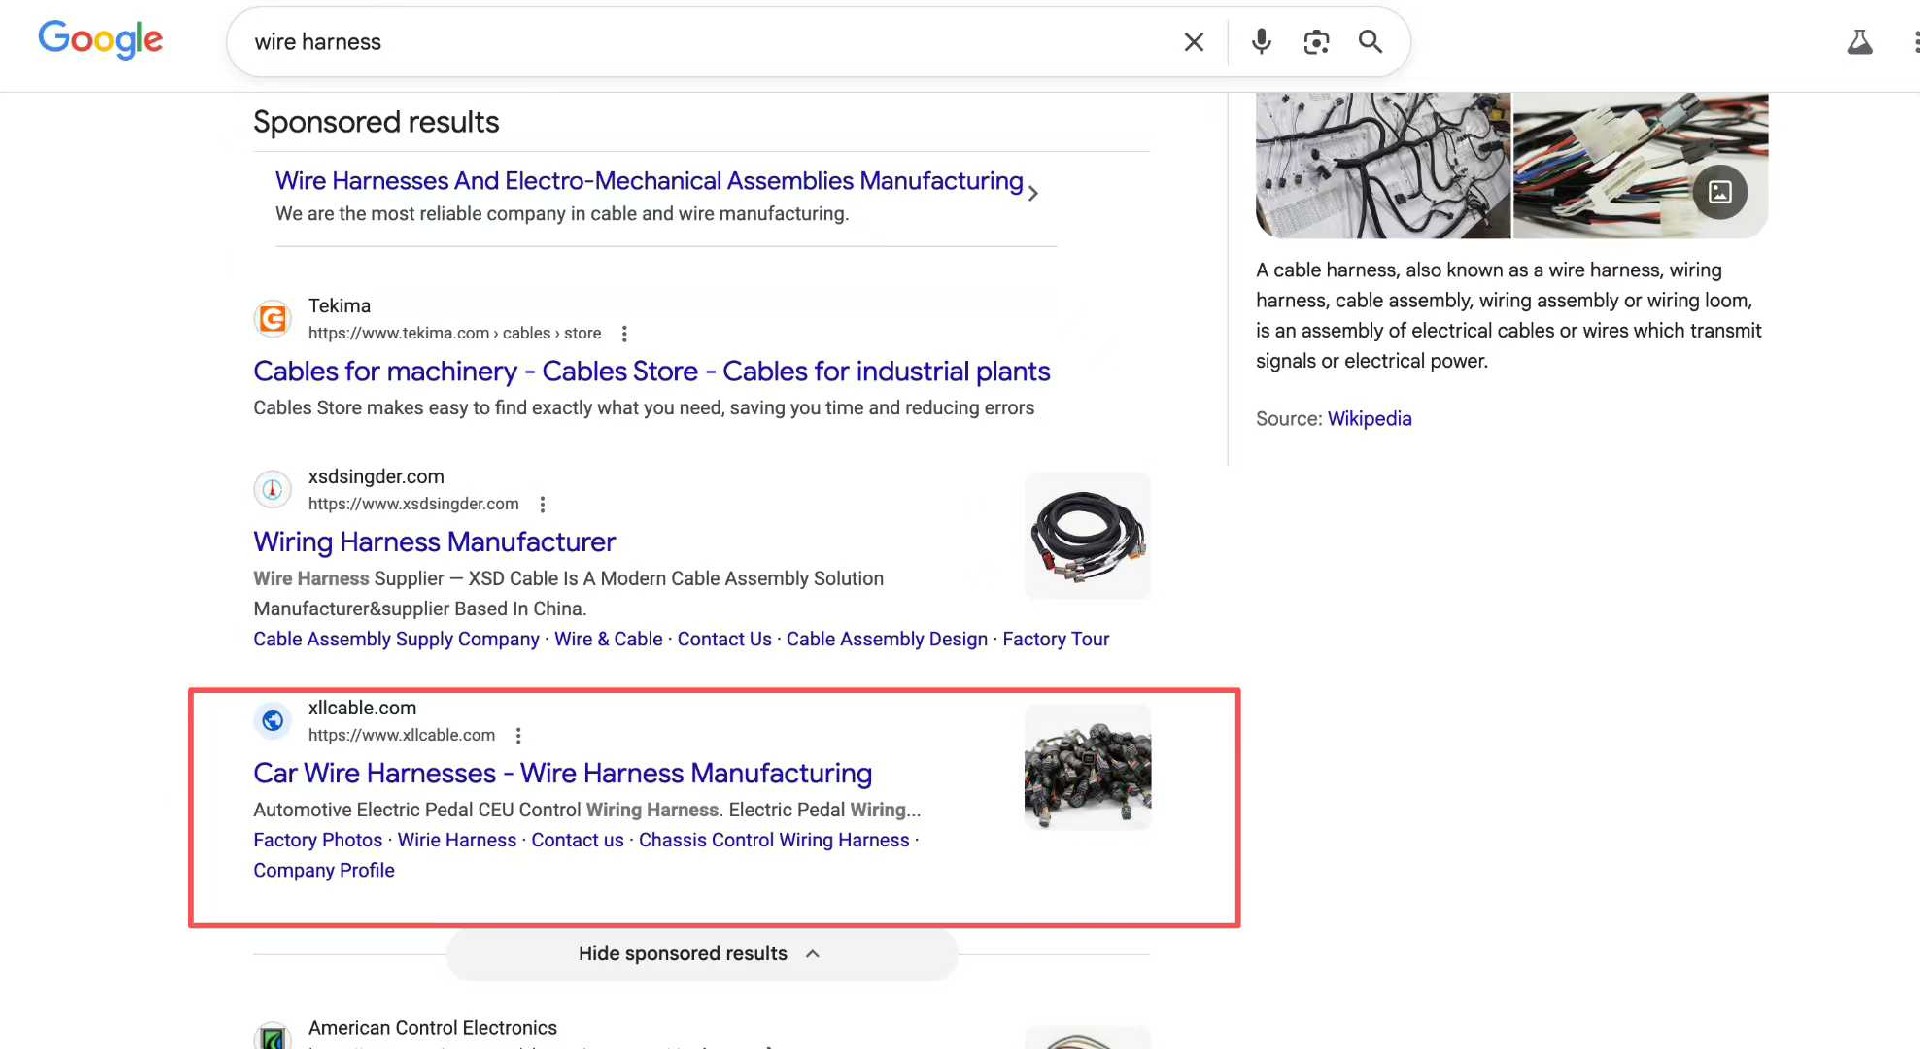Image resolution: width=1920 pixels, height=1049 pixels.
Task: Open the image gallery icon on knowledge panel
Action: coord(1720,192)
